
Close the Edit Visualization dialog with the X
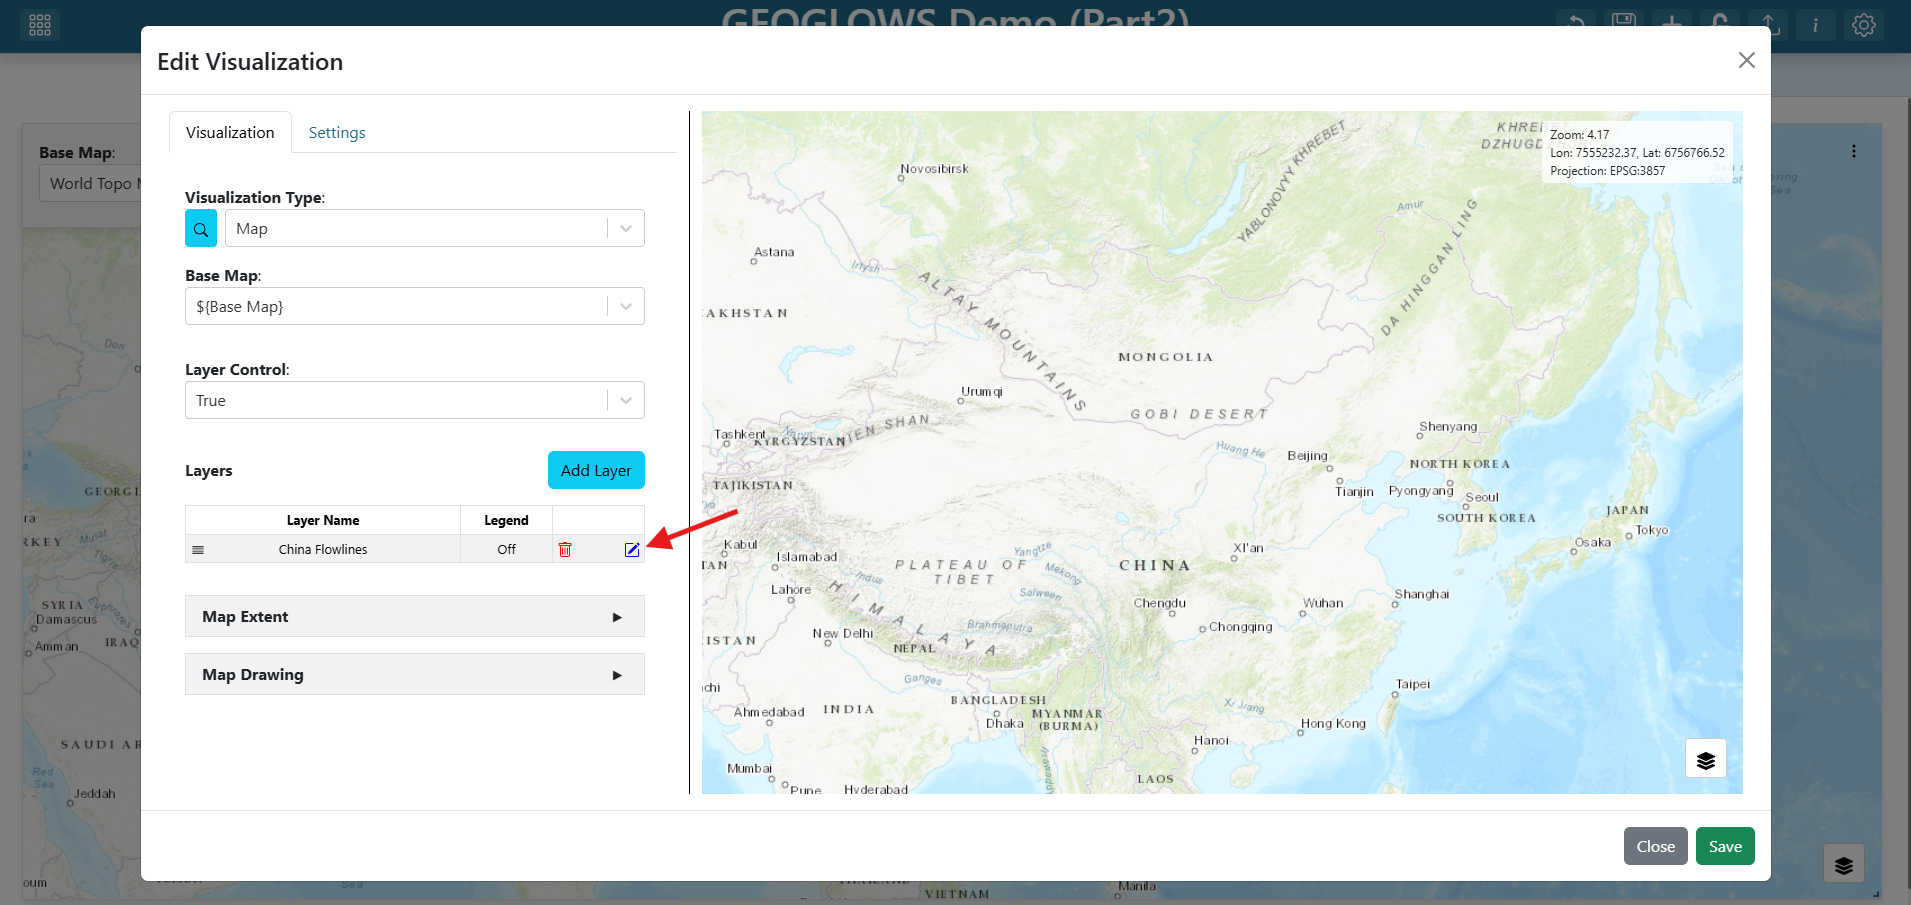1747,60
